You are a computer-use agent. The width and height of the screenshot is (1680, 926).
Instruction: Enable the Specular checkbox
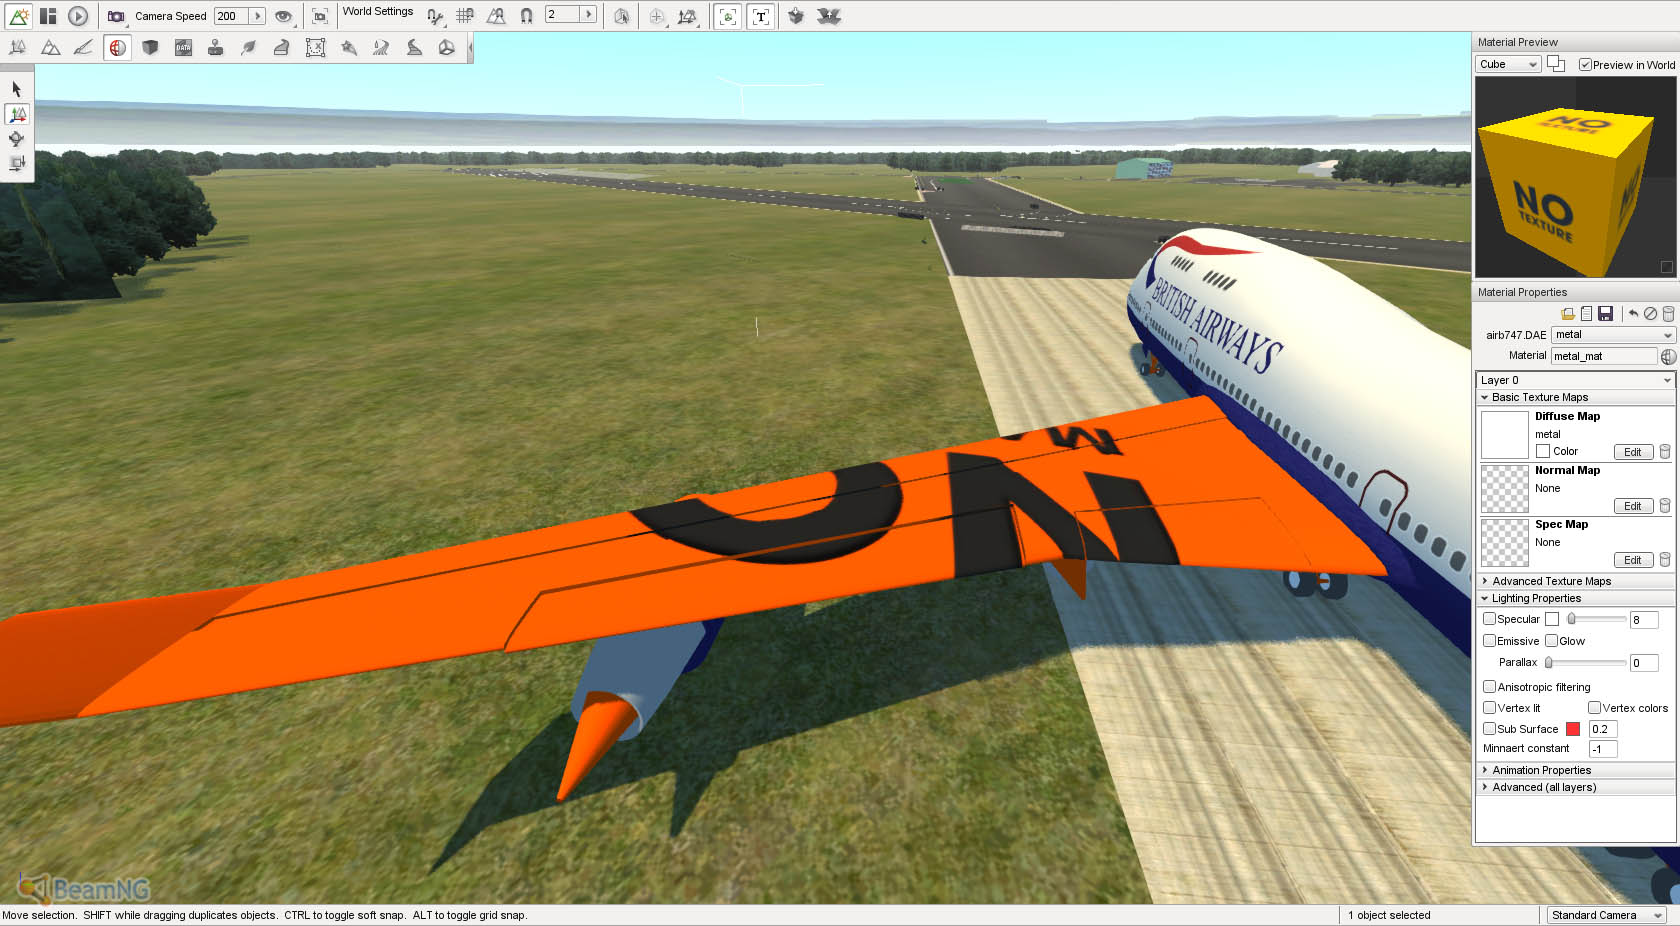coord(1489,619)
